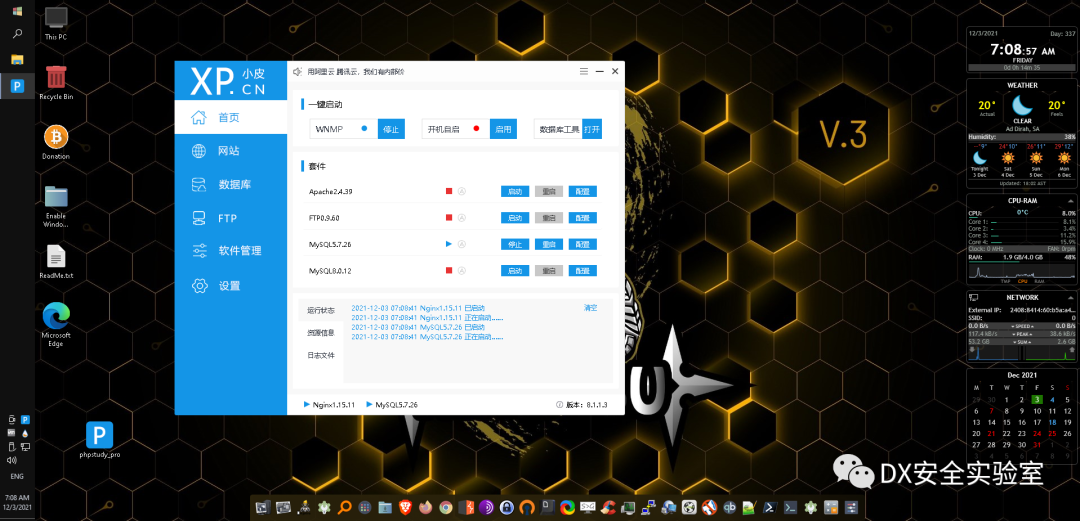Go to the 首页 home page
The height and width of the screenshot is (521, 1080).
(x=231, y=117)
